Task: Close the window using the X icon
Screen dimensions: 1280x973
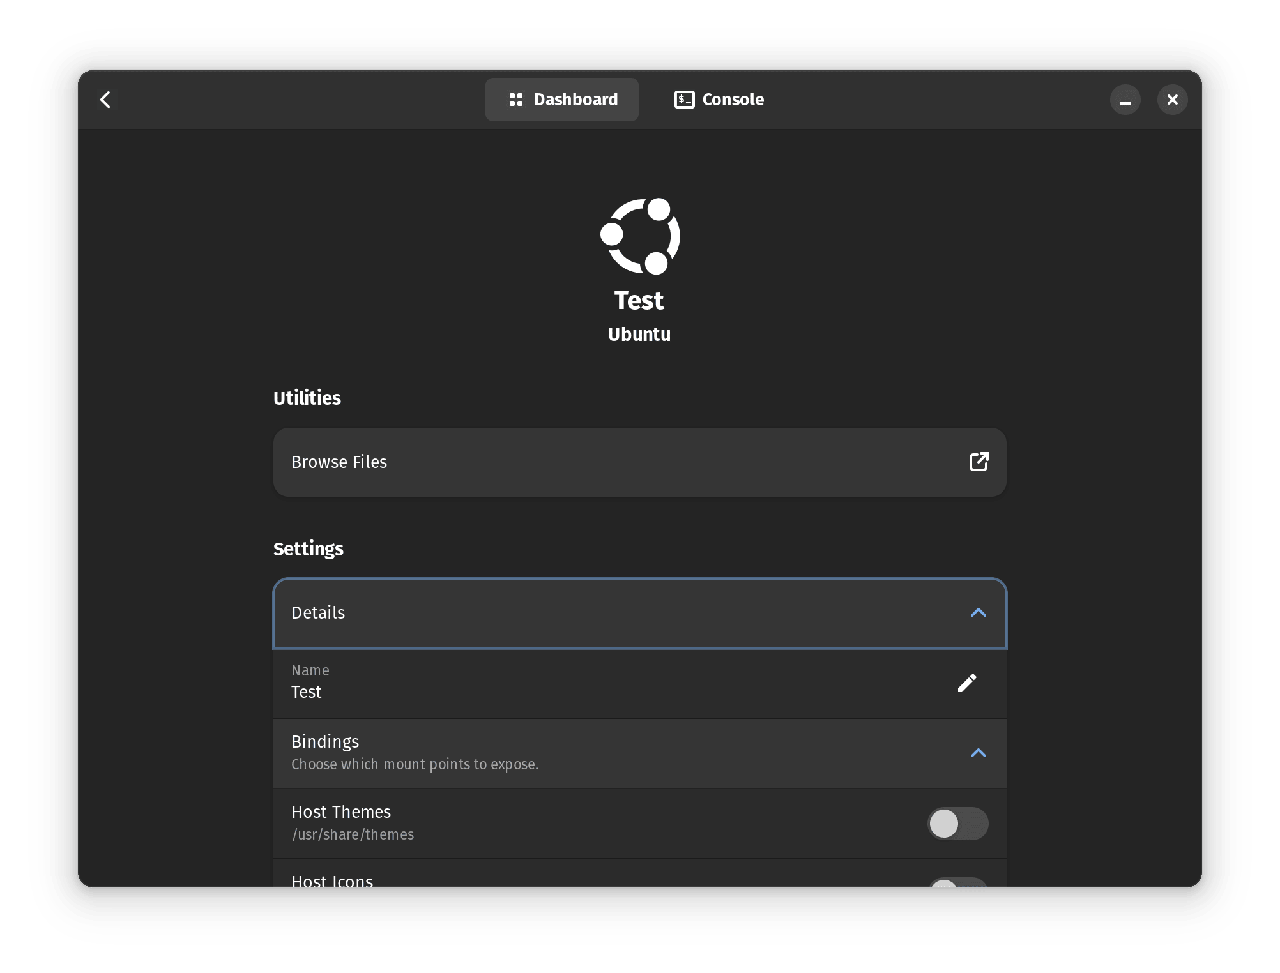Action: [x=1172, y=100]
